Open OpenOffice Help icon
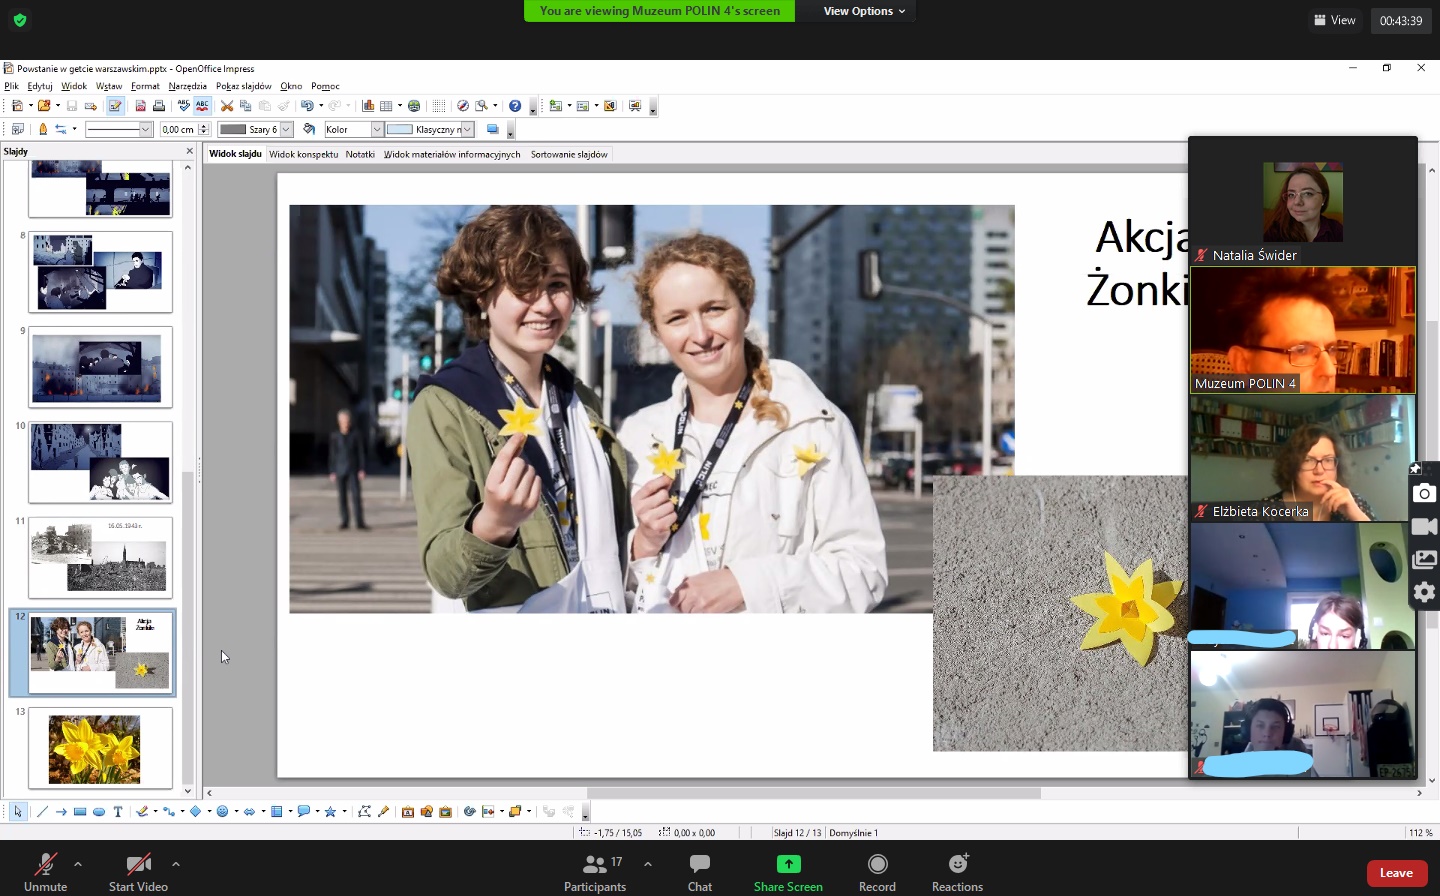Viewport: 1440px width, 896px height. click(x=515, y=106)
